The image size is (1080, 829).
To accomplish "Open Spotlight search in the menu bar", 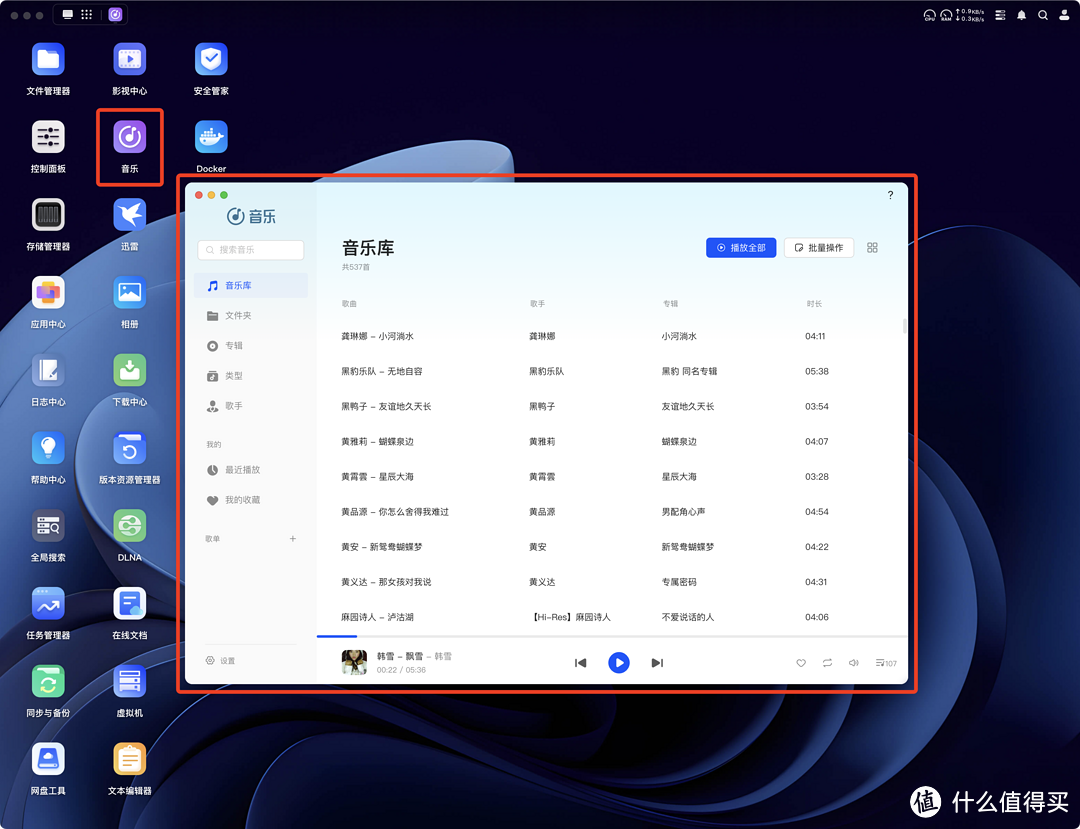I will click(x=1043, y=15).
